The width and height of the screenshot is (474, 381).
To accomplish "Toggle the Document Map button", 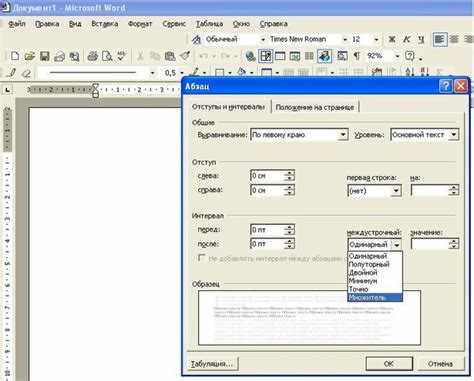I will point(342,56).
